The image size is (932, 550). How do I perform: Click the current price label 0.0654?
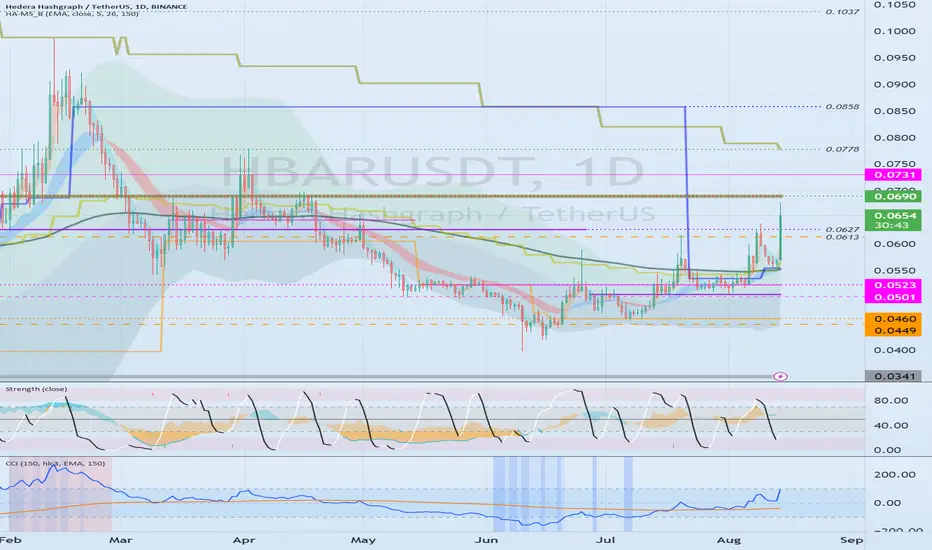tap(893, 215)
